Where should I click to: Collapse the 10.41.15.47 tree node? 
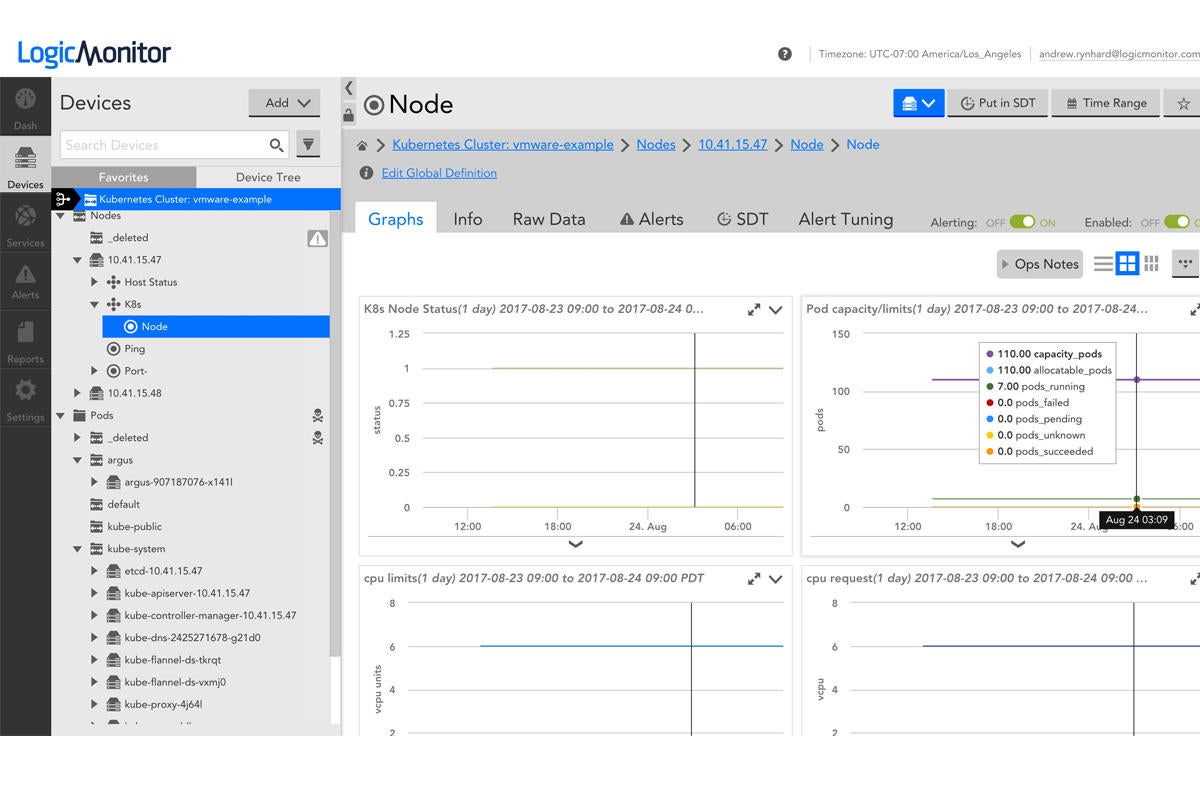79,260
